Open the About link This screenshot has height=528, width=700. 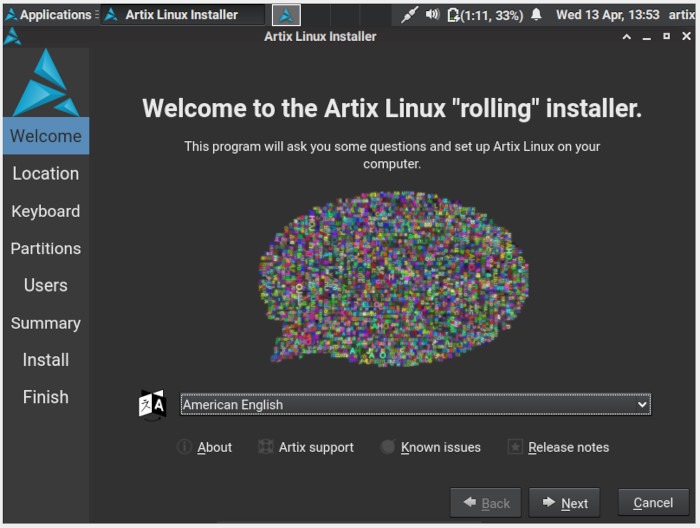click(204, 447)
